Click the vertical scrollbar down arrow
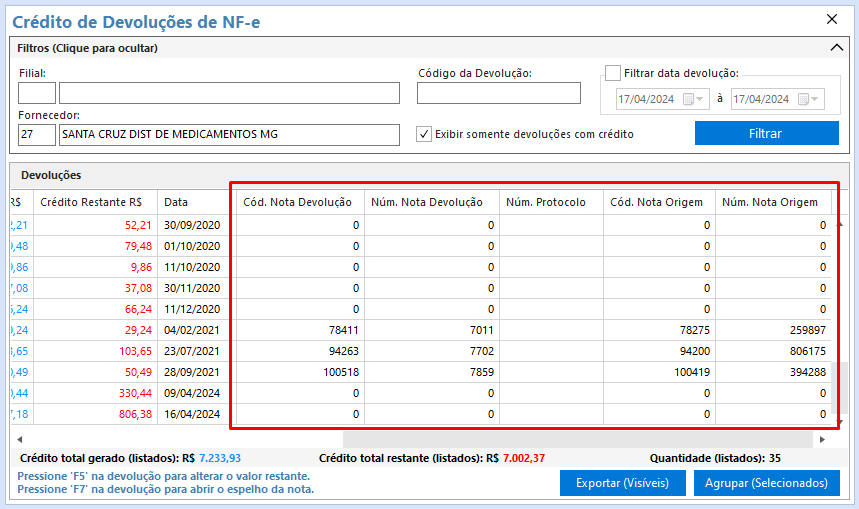 click(x=840, y=422)
